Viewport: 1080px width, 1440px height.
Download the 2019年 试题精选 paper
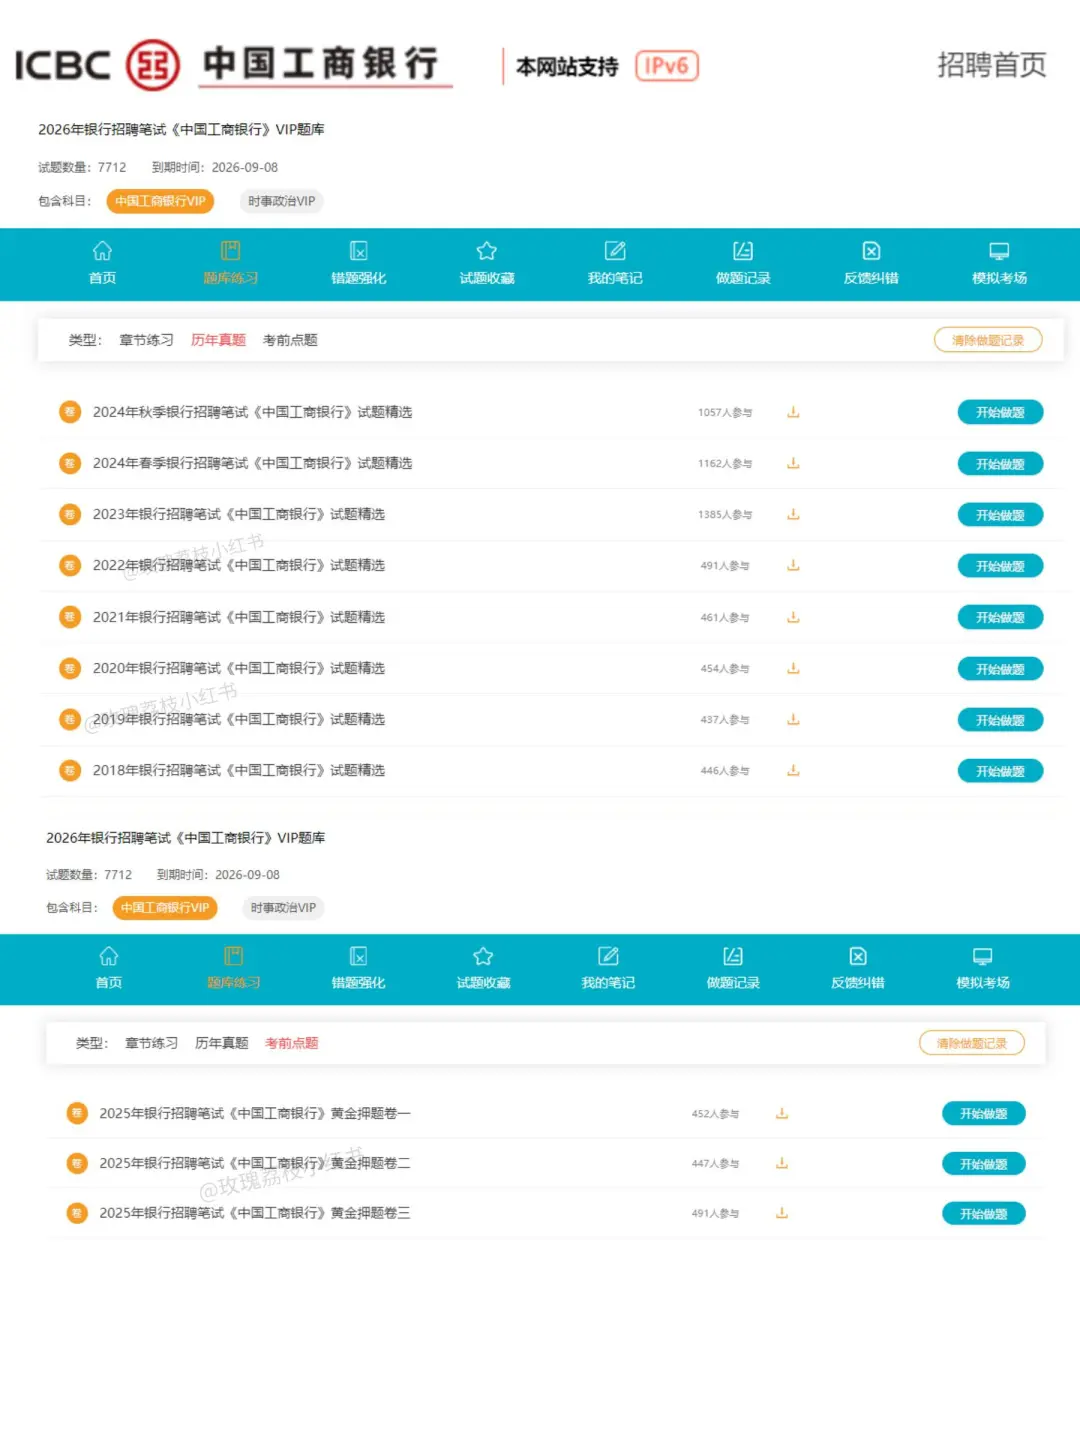(x=793, y=719)
